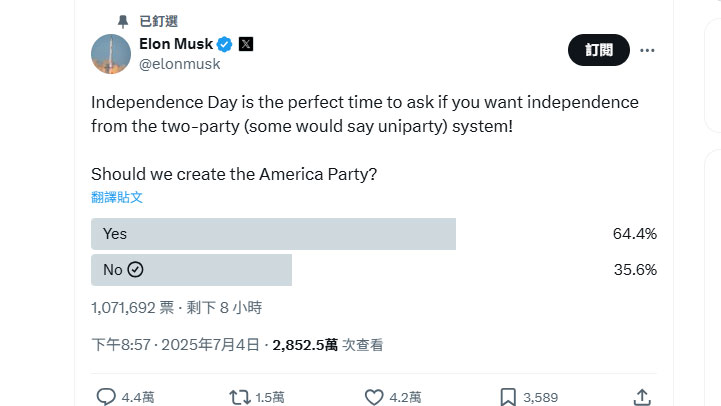
Task: Open Elon Musk's profile avatar
Action: [x=111, y=54]
